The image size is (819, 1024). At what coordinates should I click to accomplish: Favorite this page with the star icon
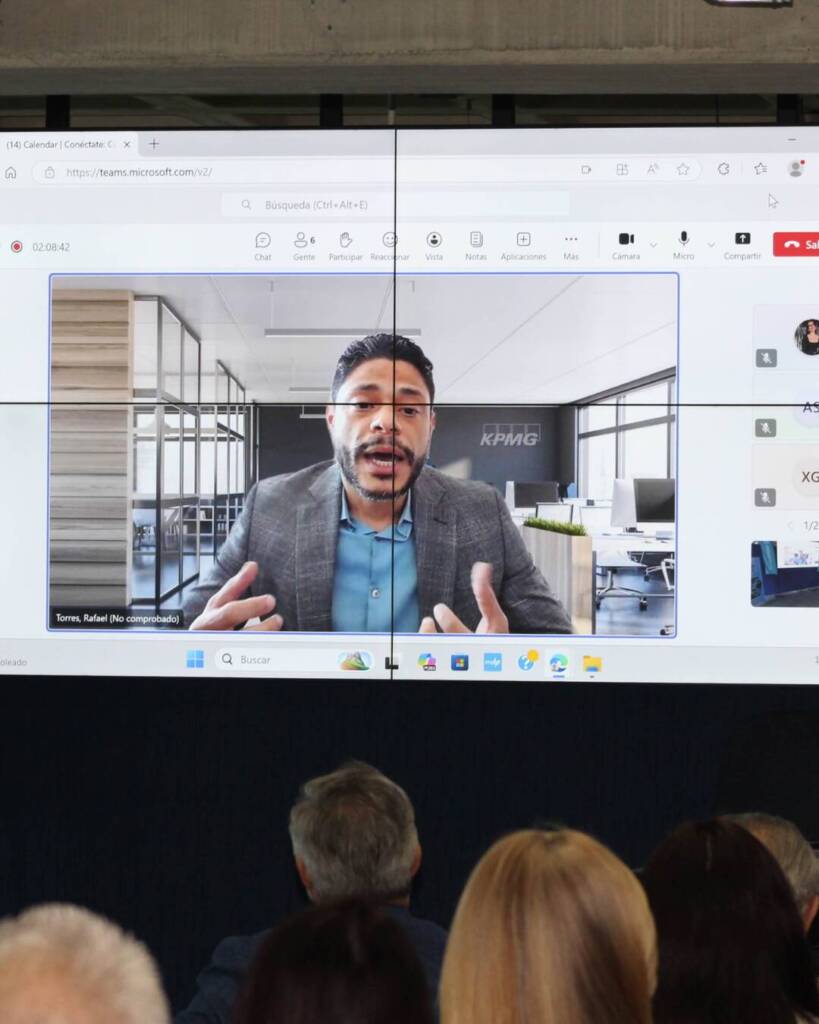(x=683, y=170)
